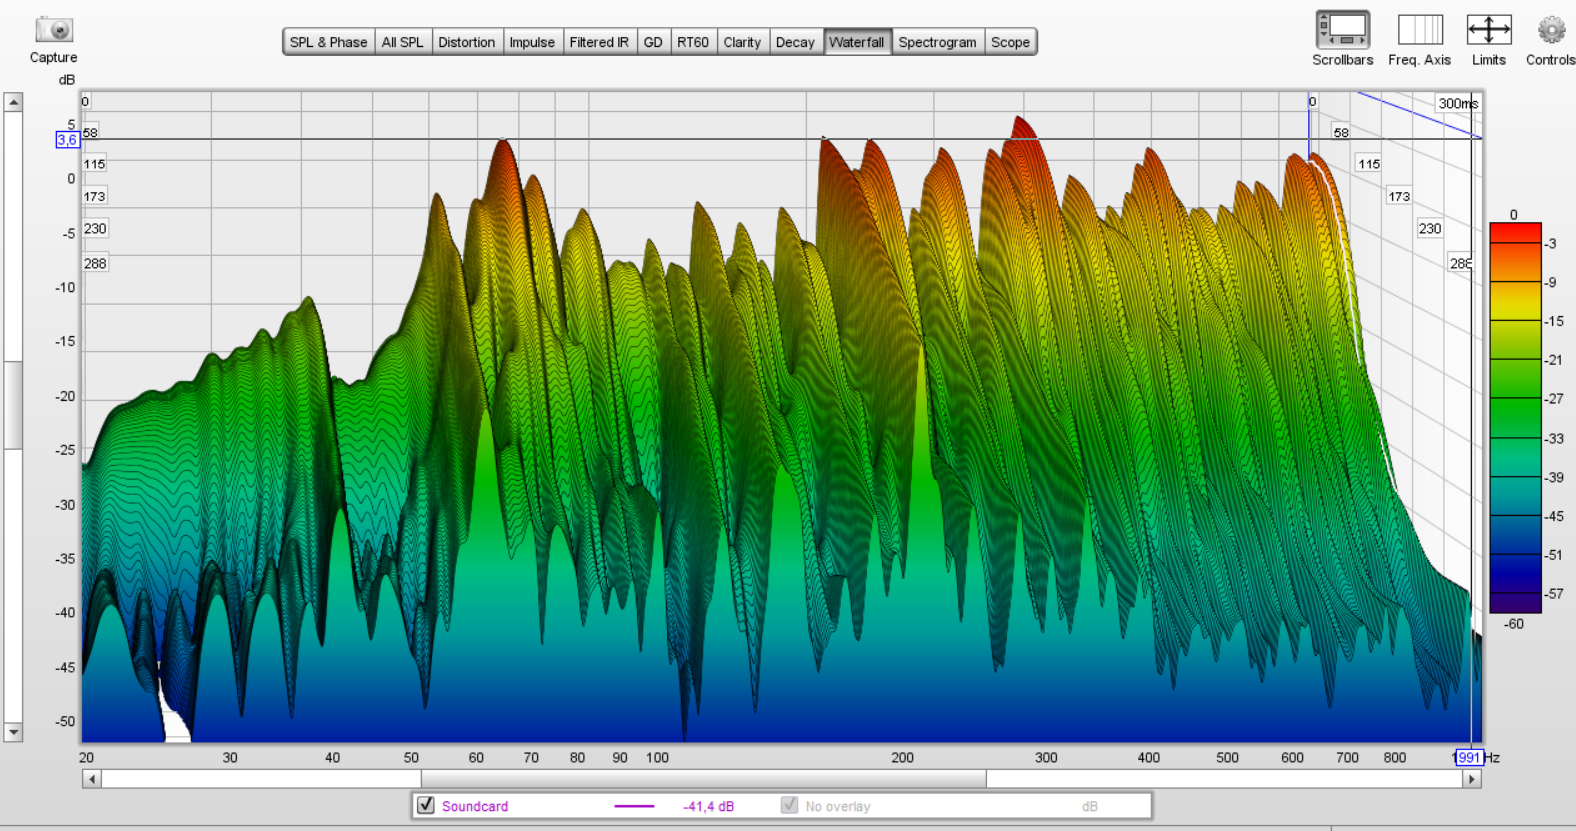The image size is (1576, 831).
Task: Click the magenta Soundcard trace line sample
Action: tap(634, 806)
